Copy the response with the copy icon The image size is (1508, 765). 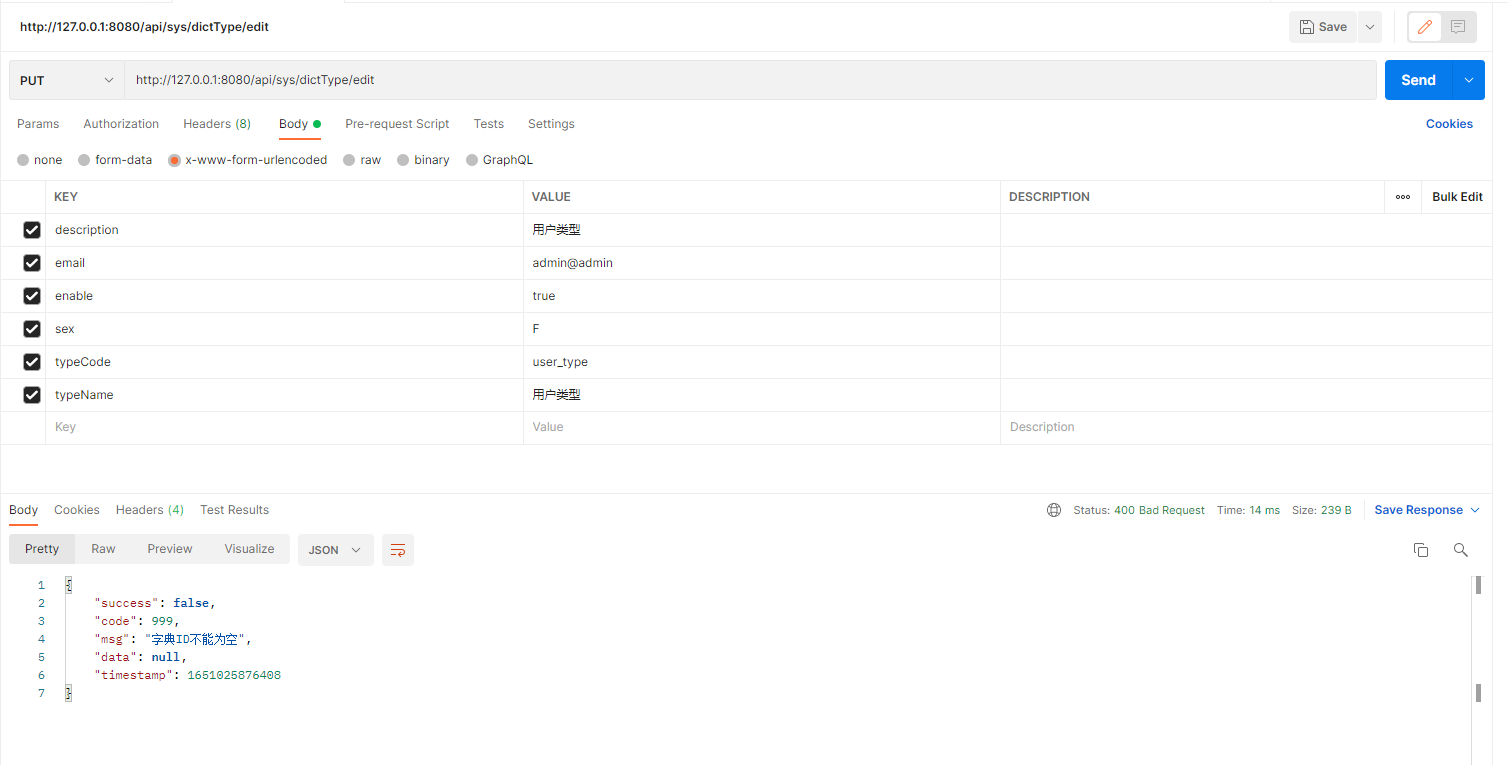pos(1421,550)
